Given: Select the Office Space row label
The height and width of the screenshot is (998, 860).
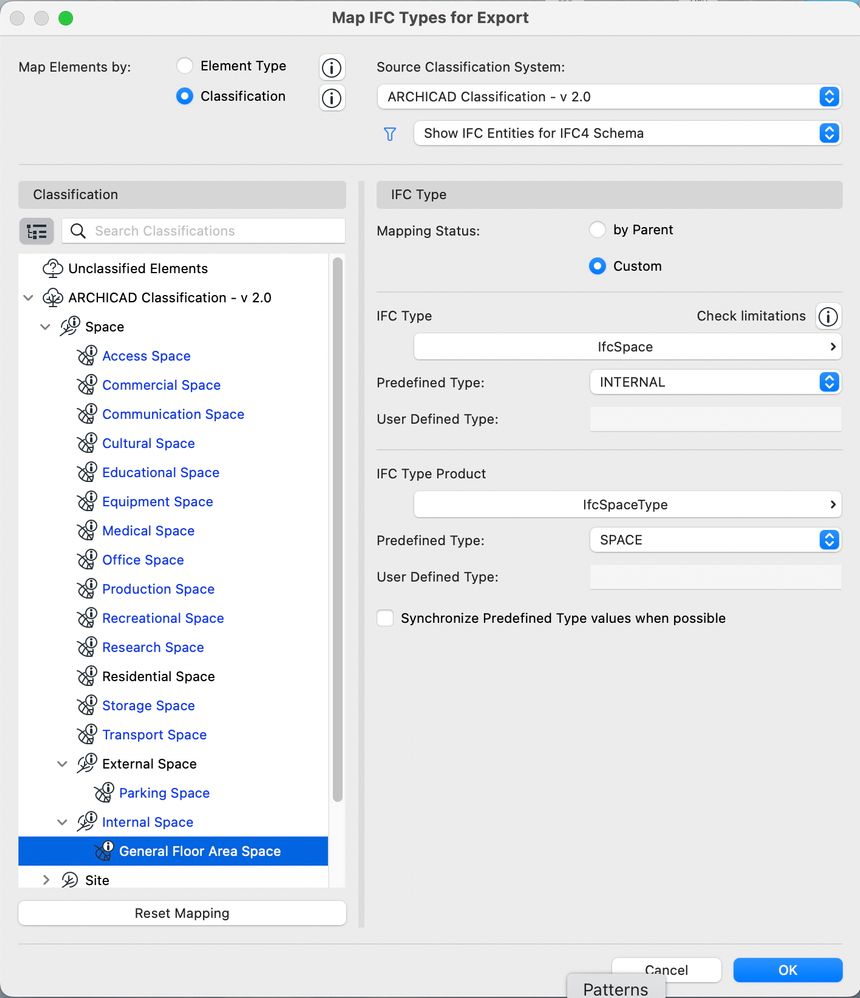Looking at the screenshot, I should click(x=143, y=560).
